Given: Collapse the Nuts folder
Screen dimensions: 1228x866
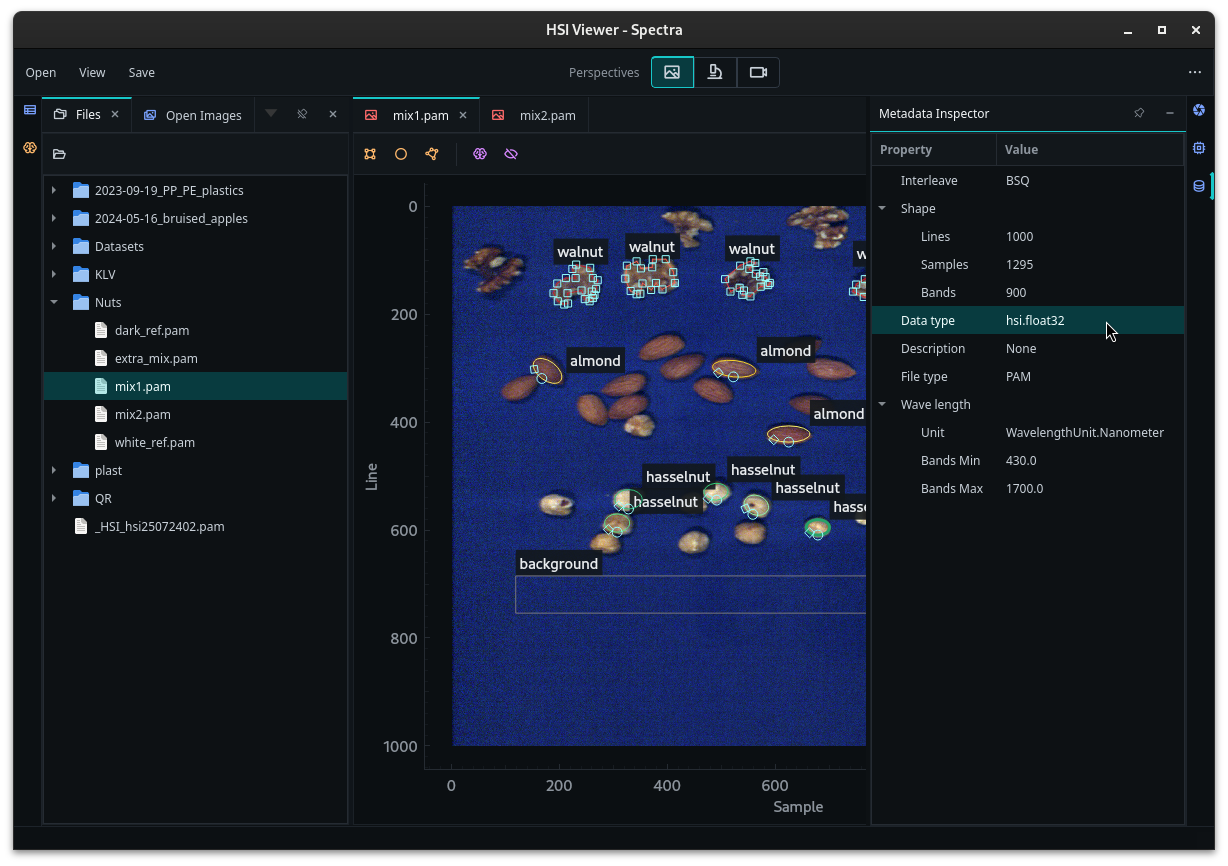Looking at the screenshot, I should pos(54,302).
